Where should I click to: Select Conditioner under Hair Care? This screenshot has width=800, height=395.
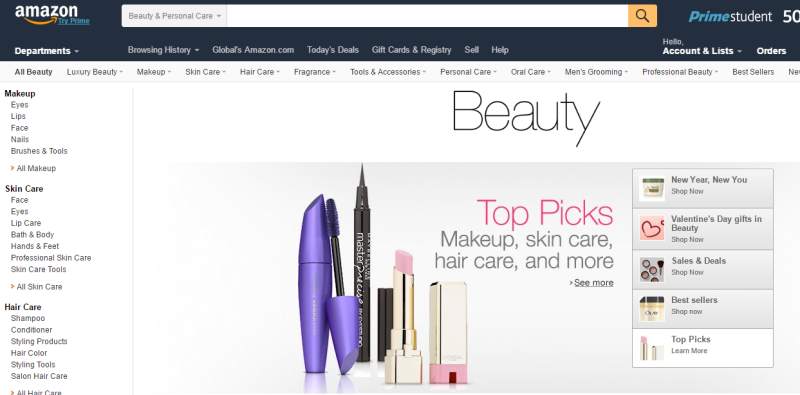[31, 330]
